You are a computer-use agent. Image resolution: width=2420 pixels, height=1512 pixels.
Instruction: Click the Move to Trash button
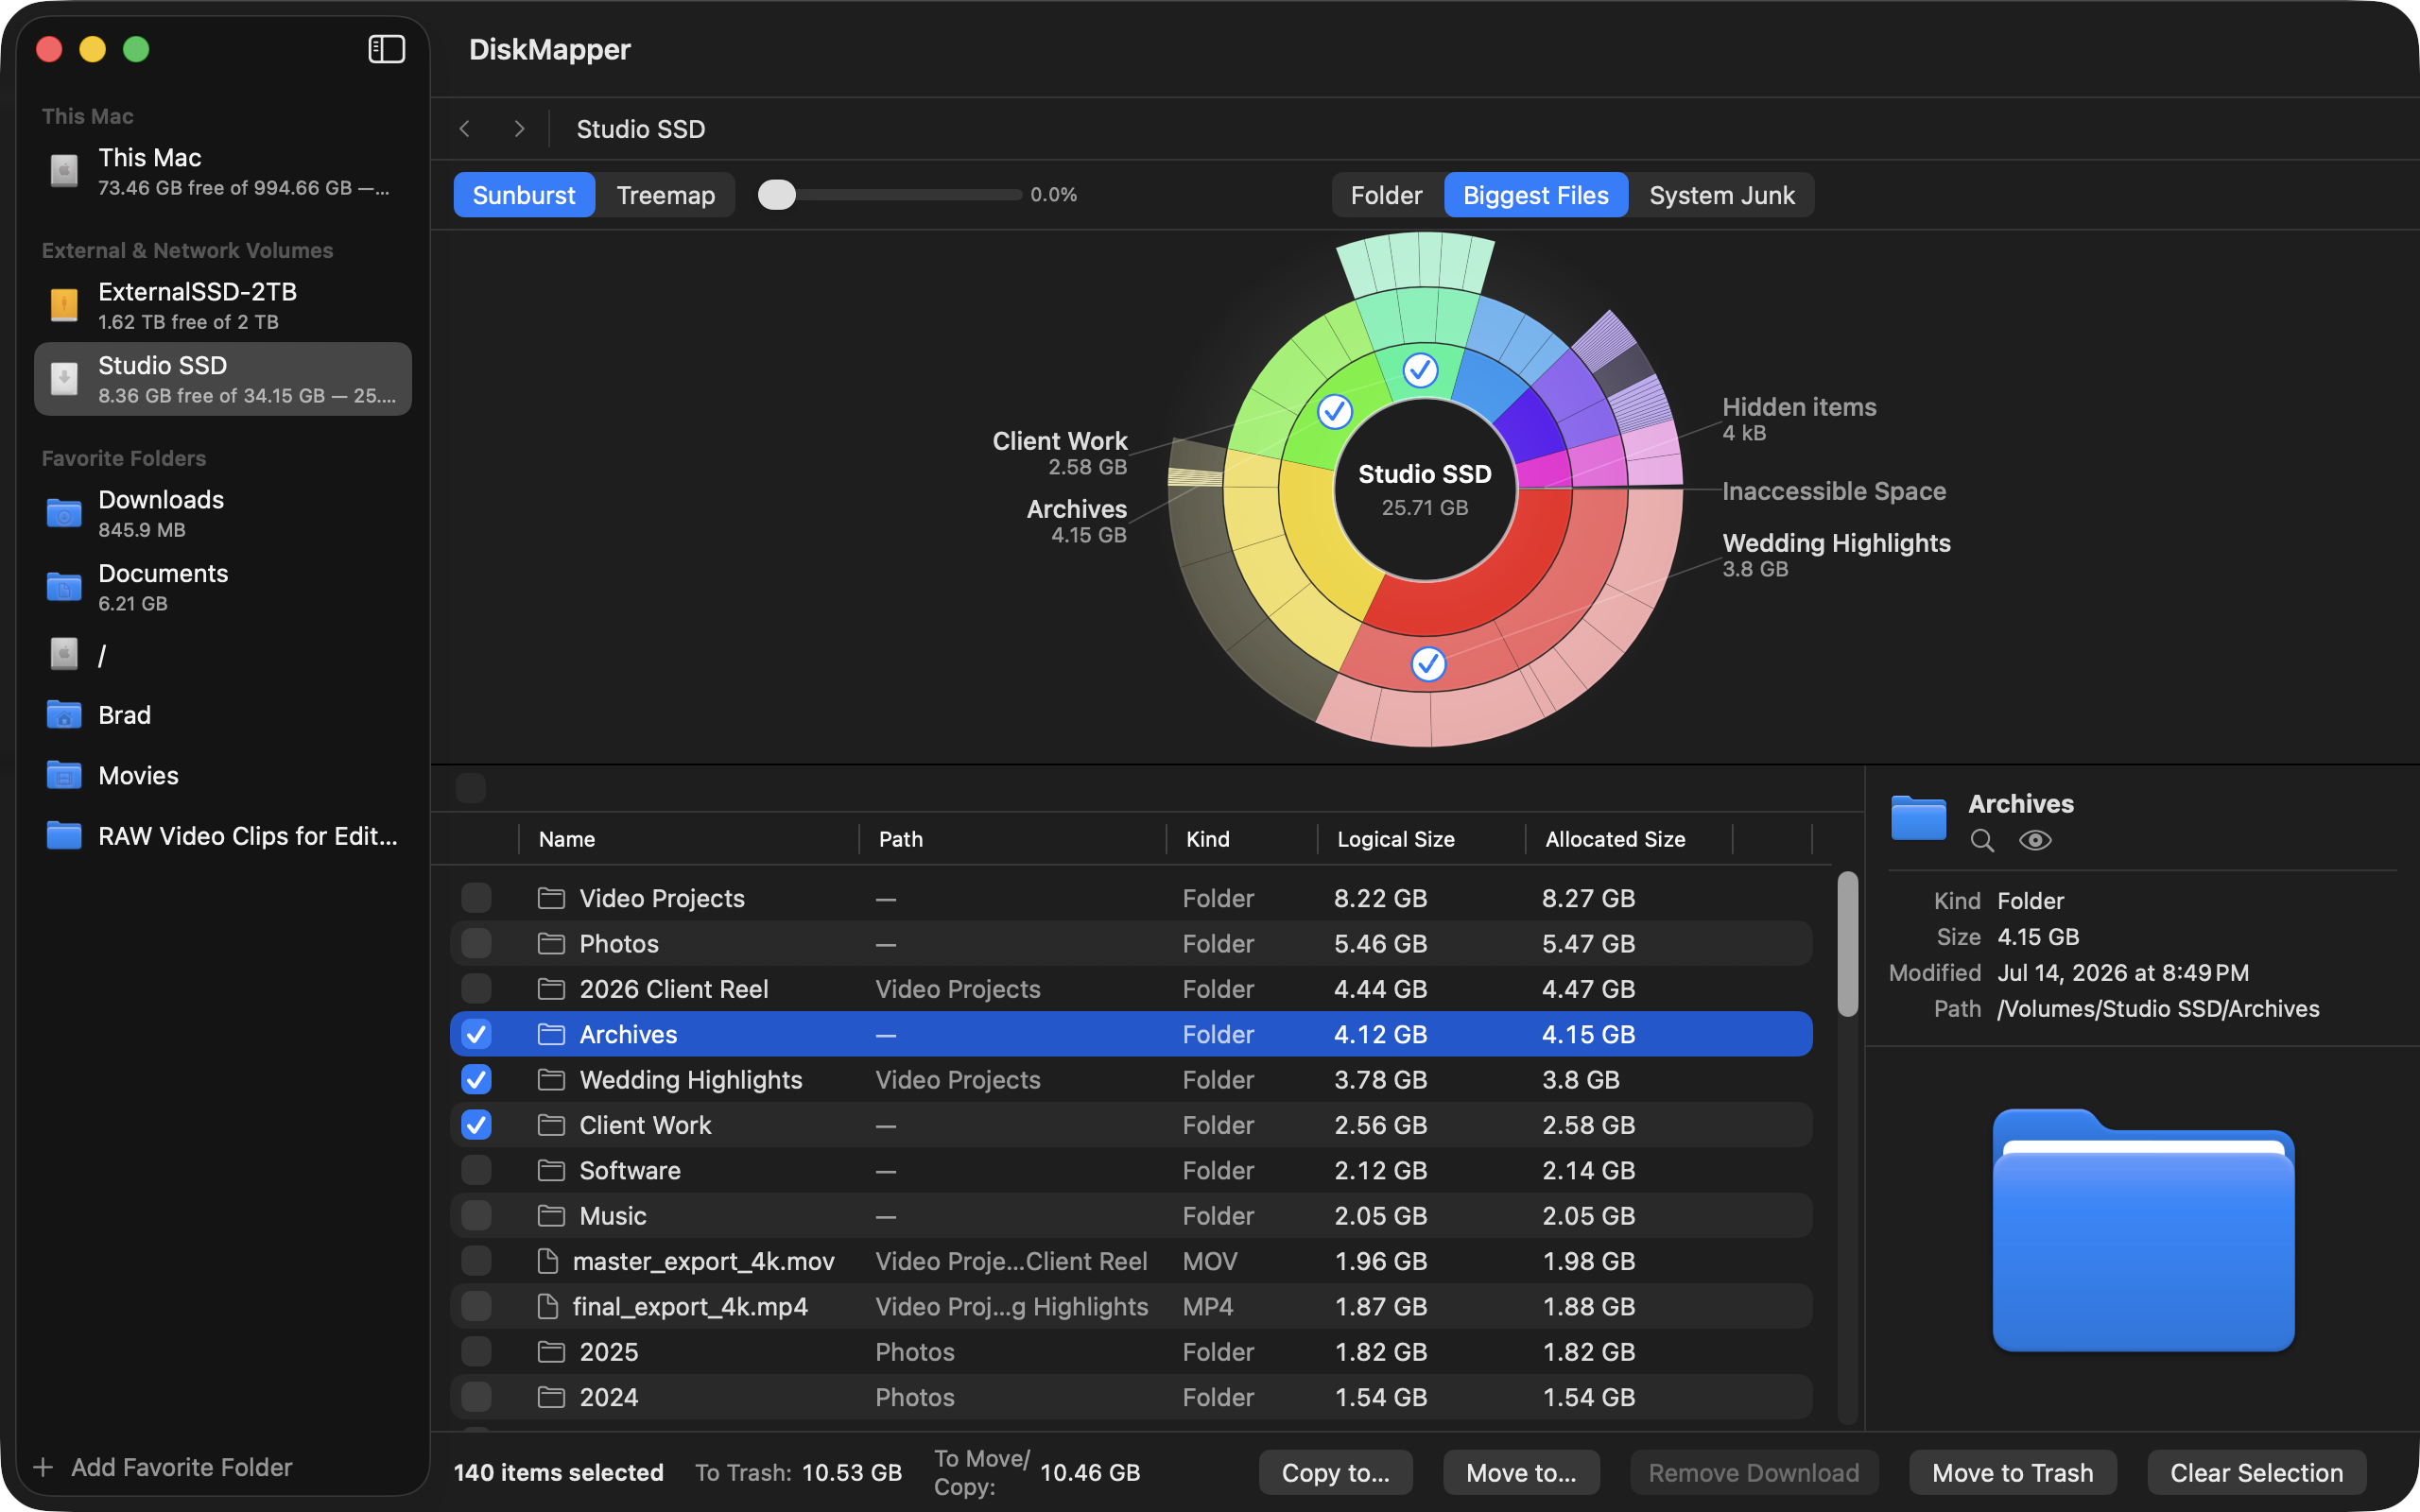(x=2012, y=1472)
